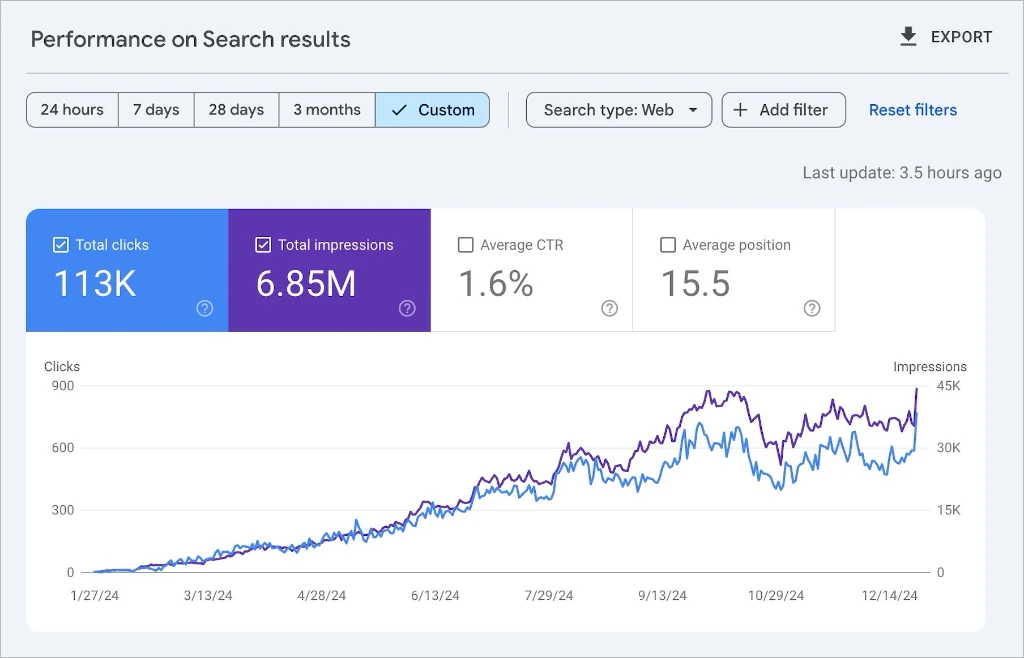The height and width of the screenshot is (658, 1024).
Task: Open help icon on Average CTR card
Action: (609, 308)
